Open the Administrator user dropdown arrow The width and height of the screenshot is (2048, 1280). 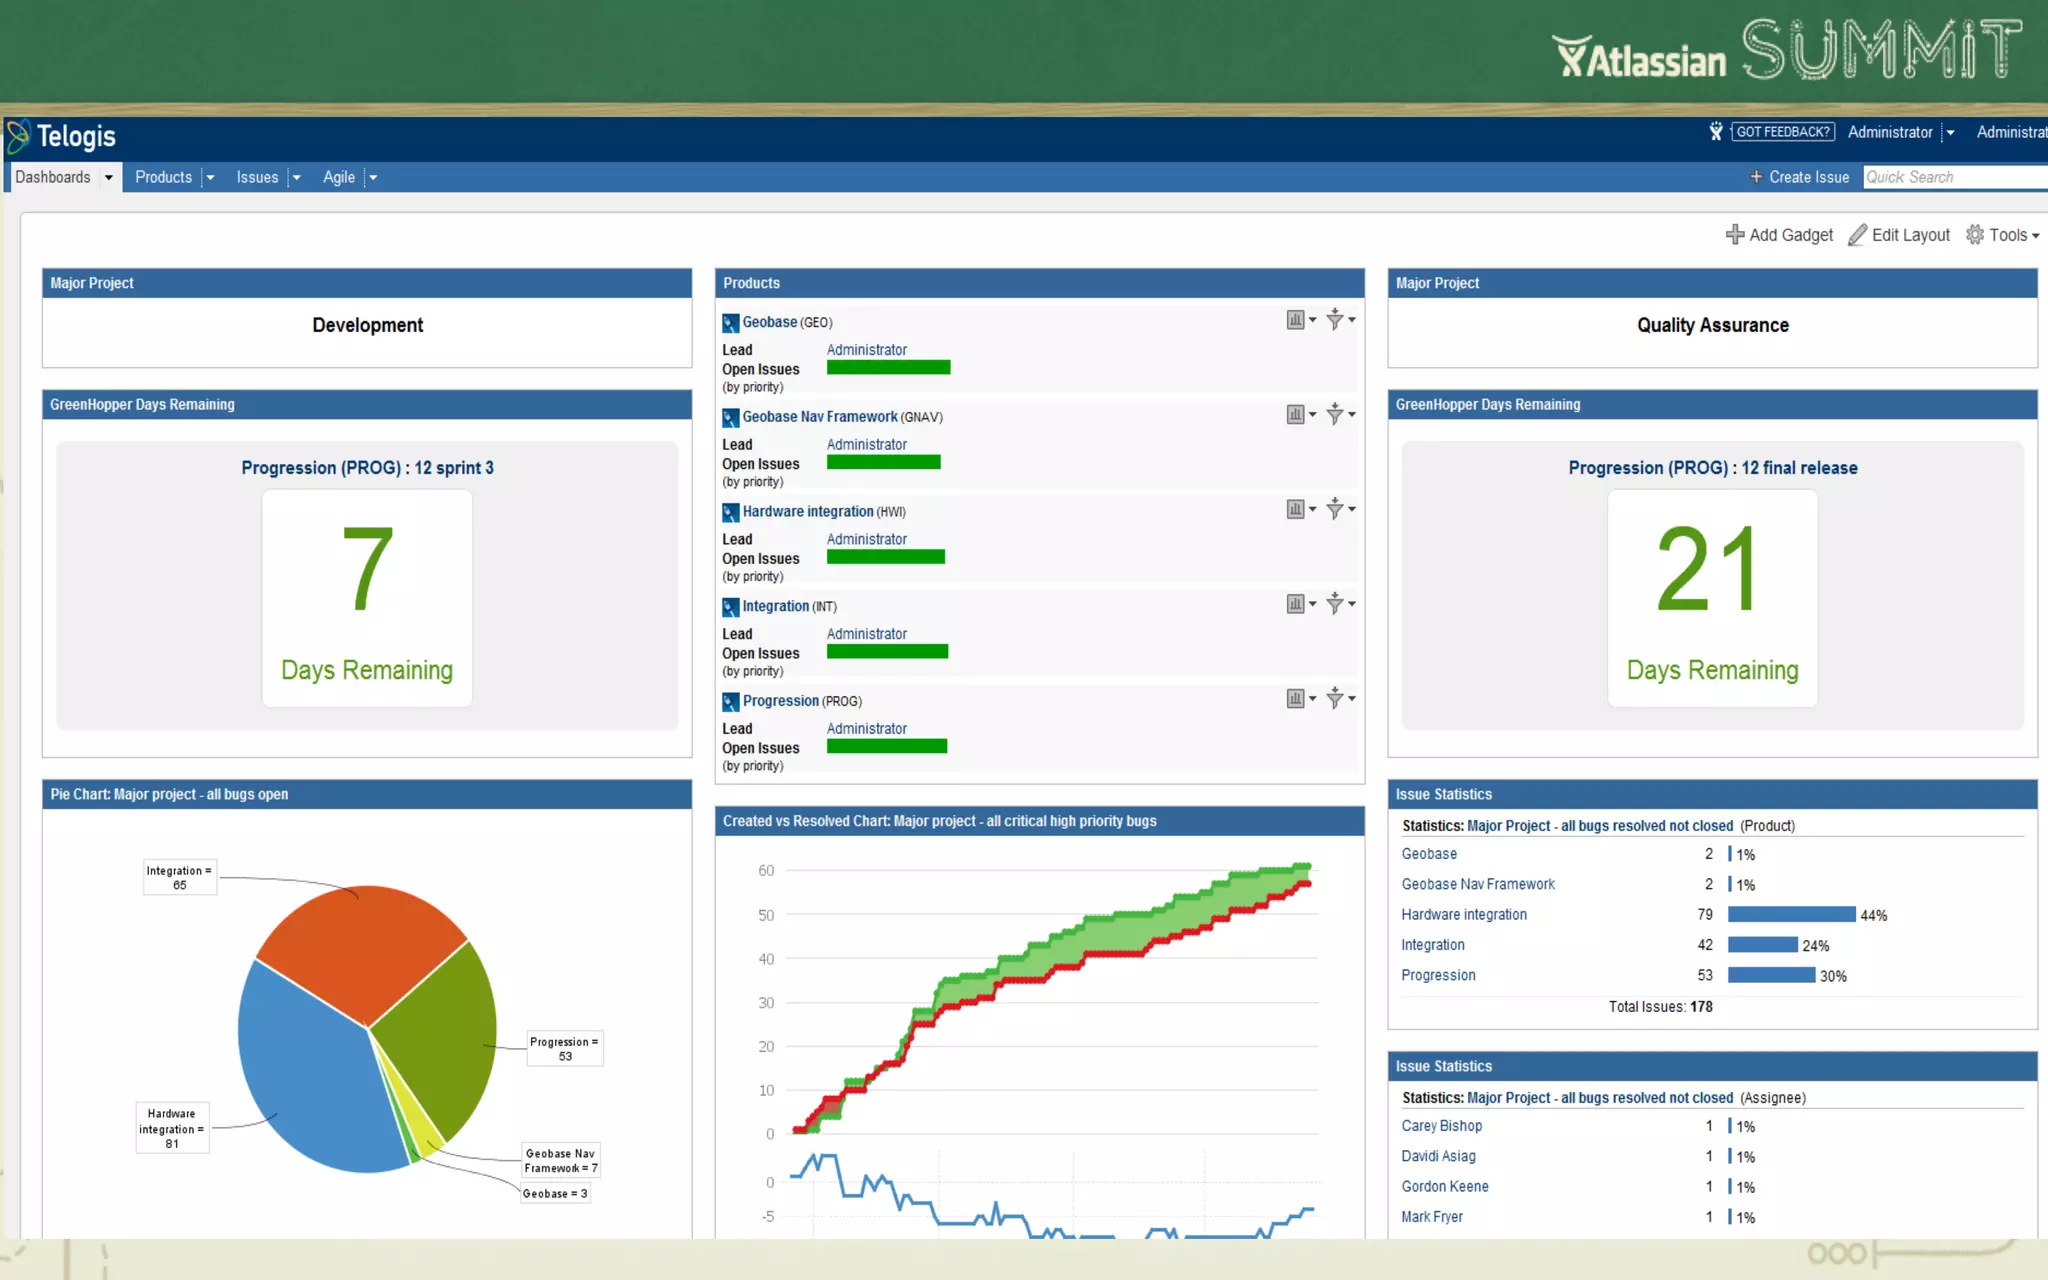[1950, 132]
